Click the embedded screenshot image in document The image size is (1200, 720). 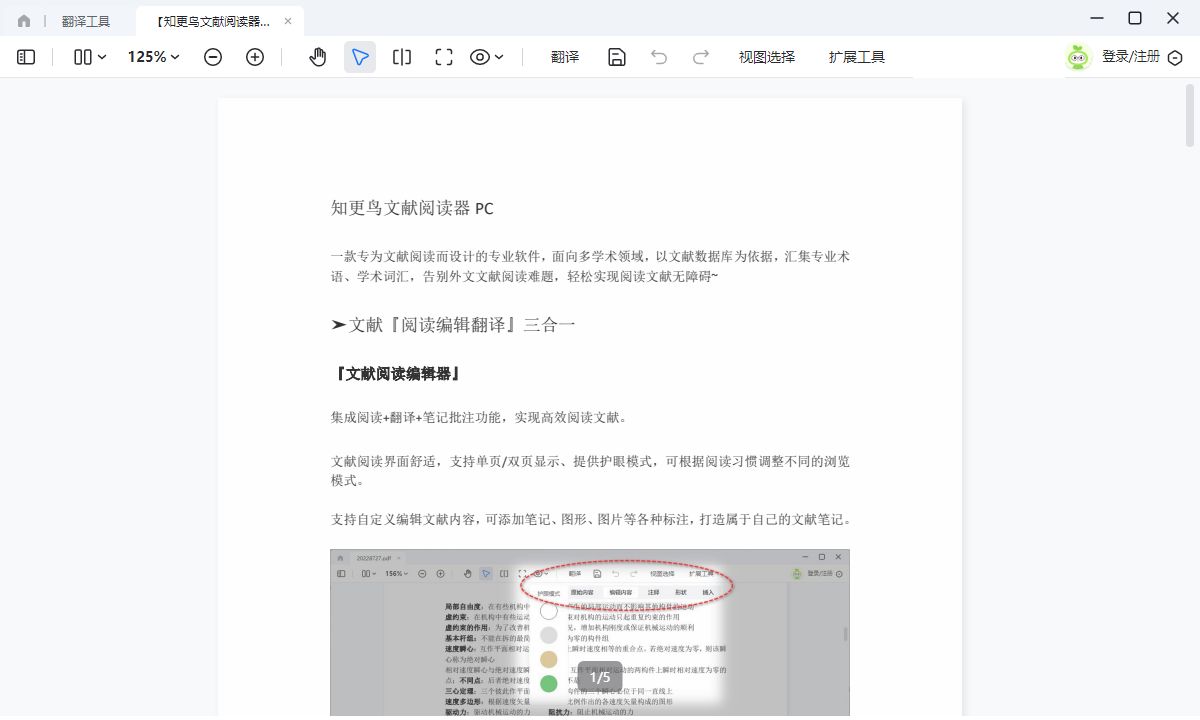[590, 633]
